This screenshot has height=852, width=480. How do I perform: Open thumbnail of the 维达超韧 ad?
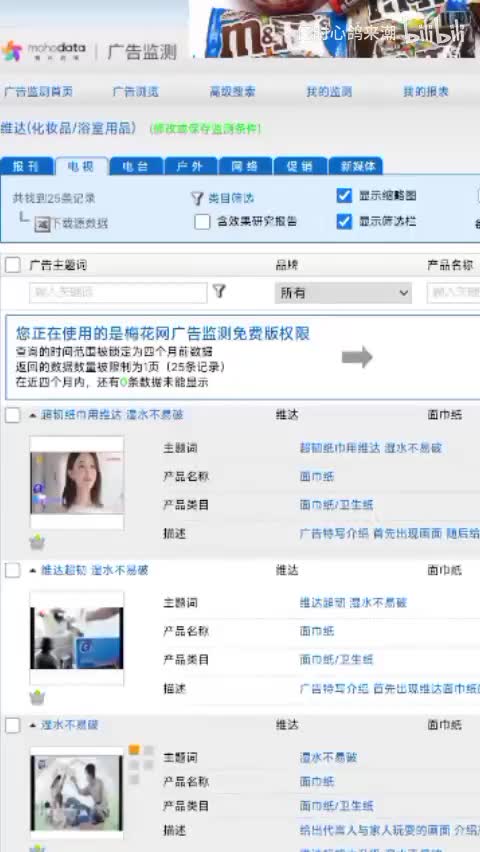point(77,638)
